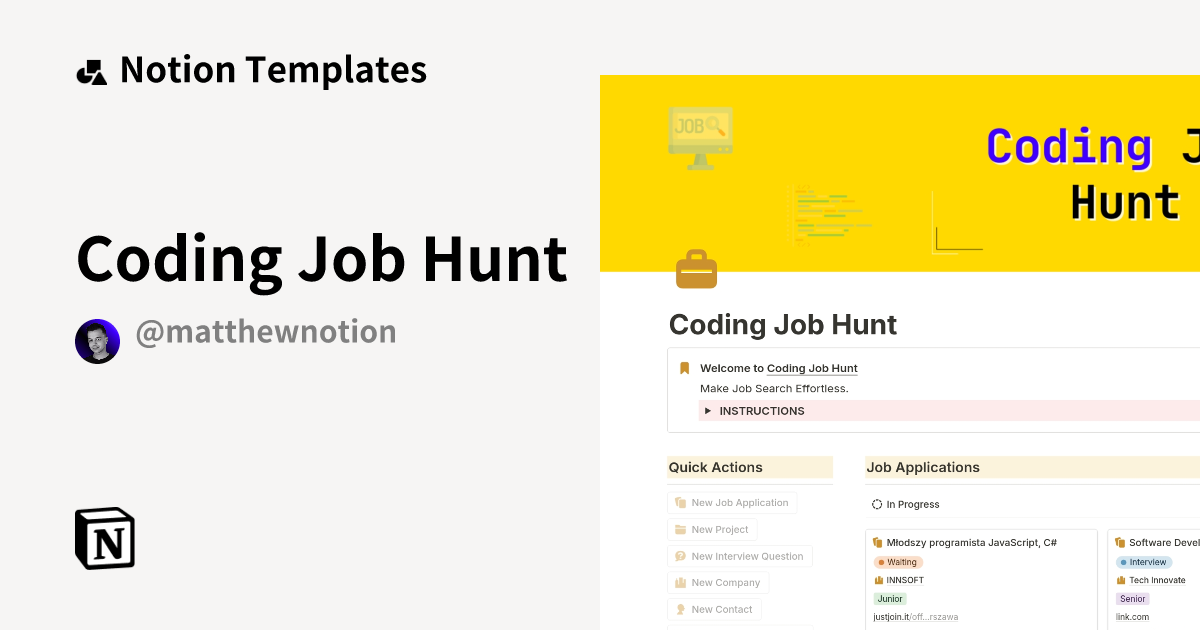Click the bookmark icon in the welcome callout
The image size is (1200, 630).
tap(684, 367)
